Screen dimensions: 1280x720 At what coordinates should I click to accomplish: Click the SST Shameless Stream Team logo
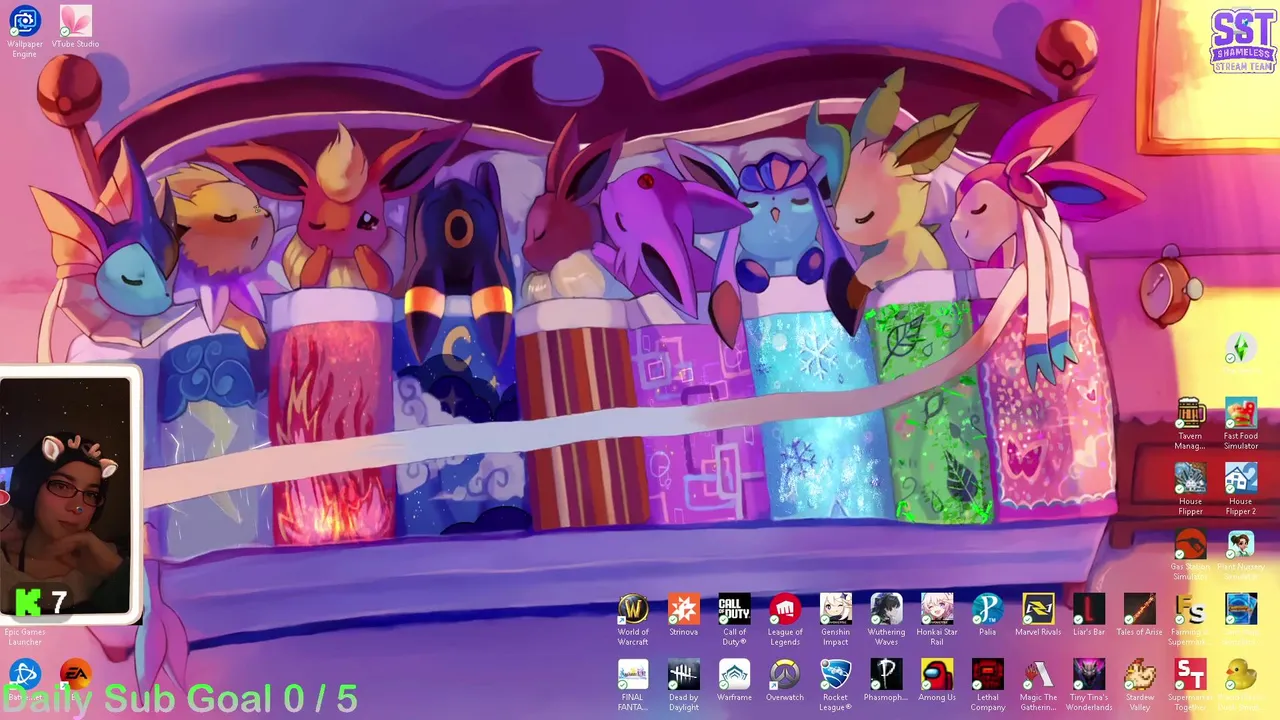coord(1241,41)
